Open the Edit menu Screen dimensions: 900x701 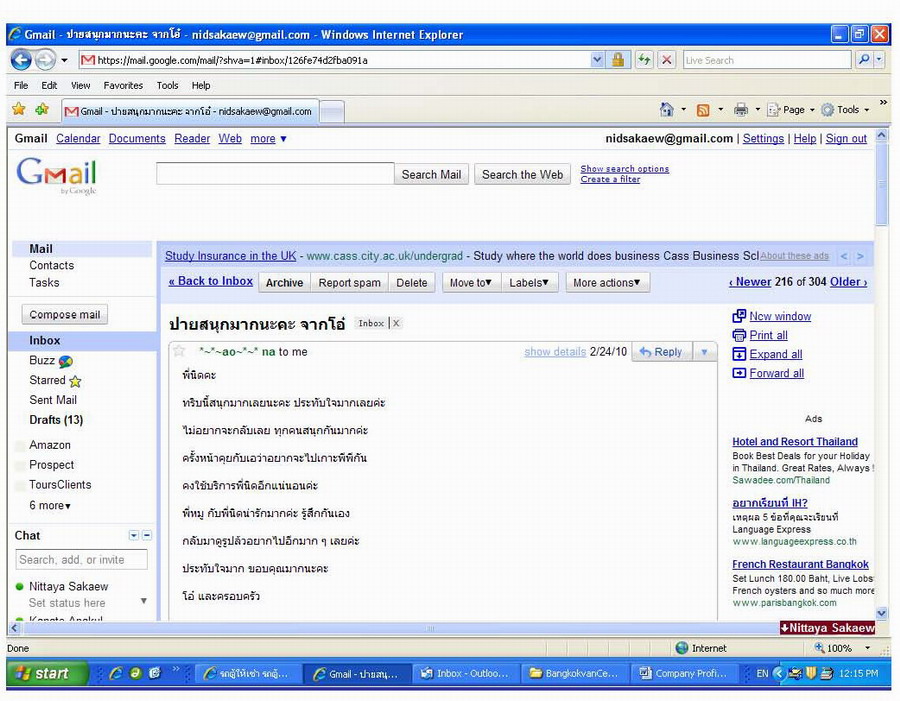coord(49,85)
